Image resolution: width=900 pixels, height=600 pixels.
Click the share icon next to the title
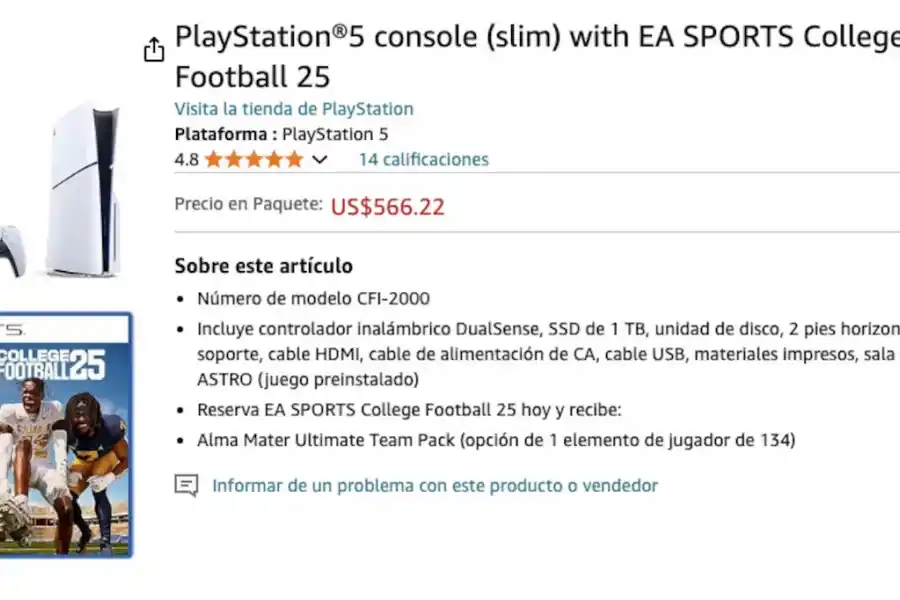(x=153, y=48)
